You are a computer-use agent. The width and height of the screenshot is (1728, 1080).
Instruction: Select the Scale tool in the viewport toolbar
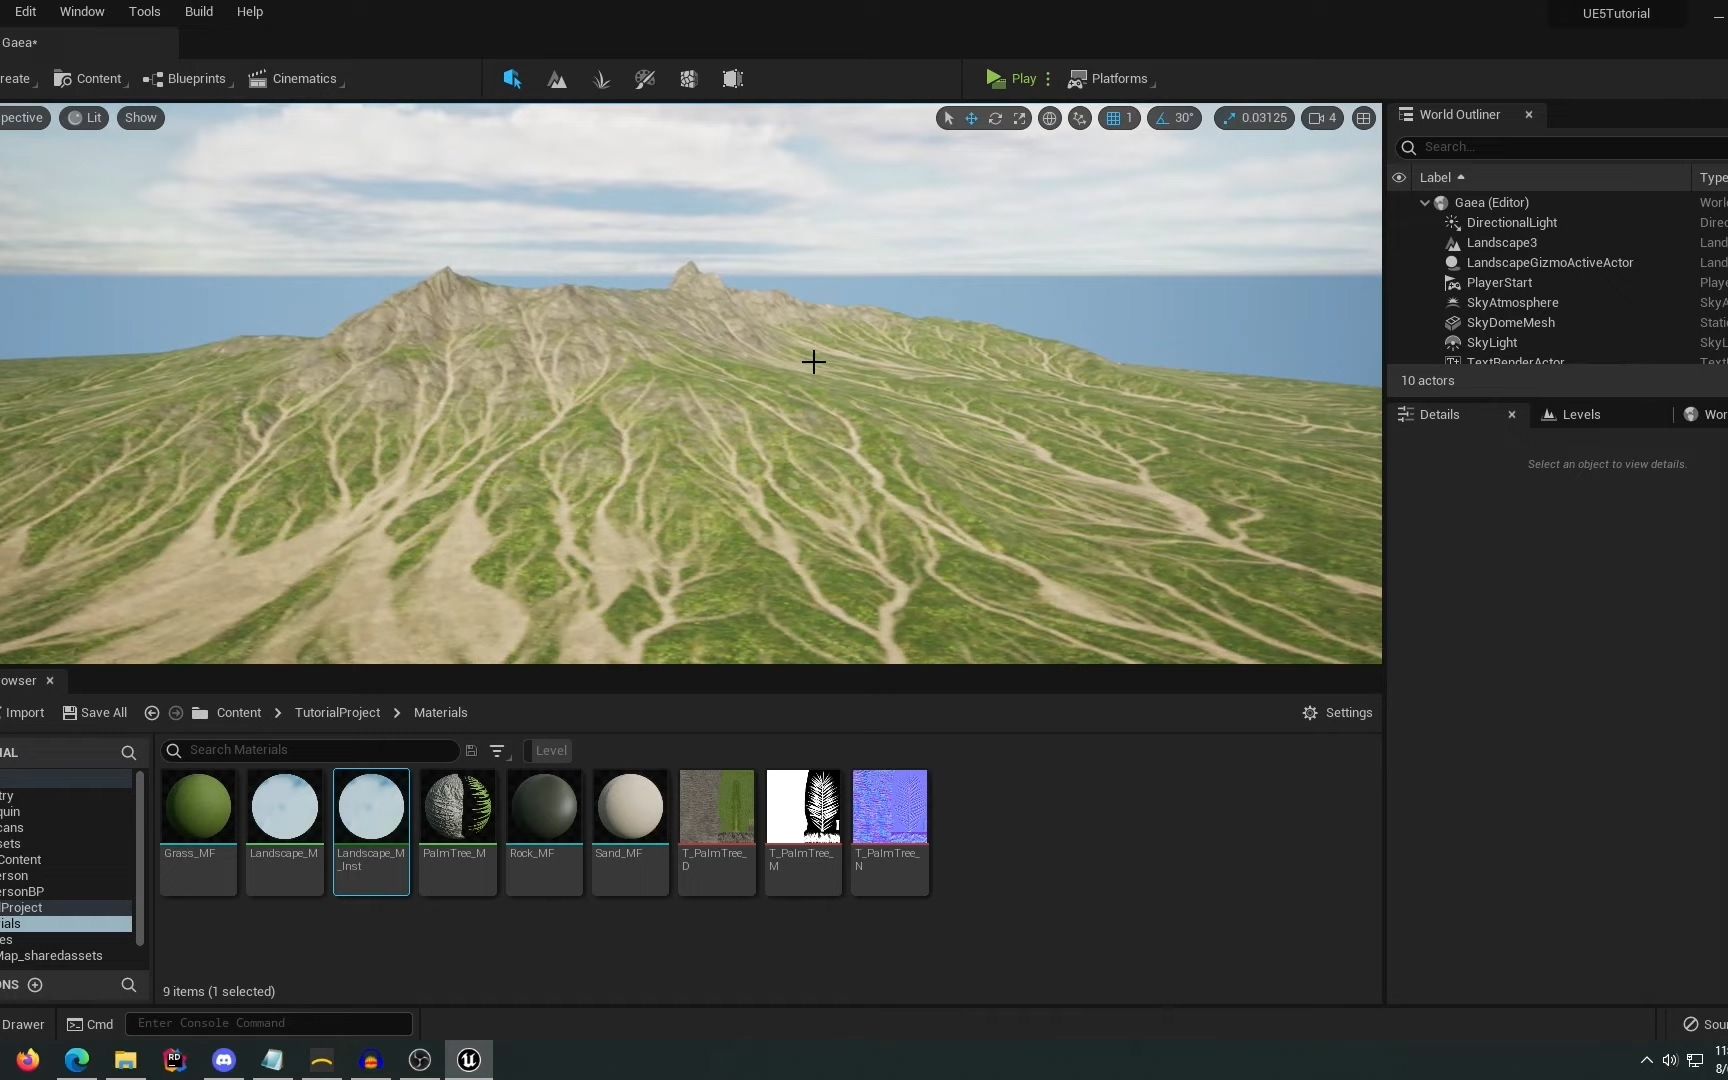coord(1020,118)
